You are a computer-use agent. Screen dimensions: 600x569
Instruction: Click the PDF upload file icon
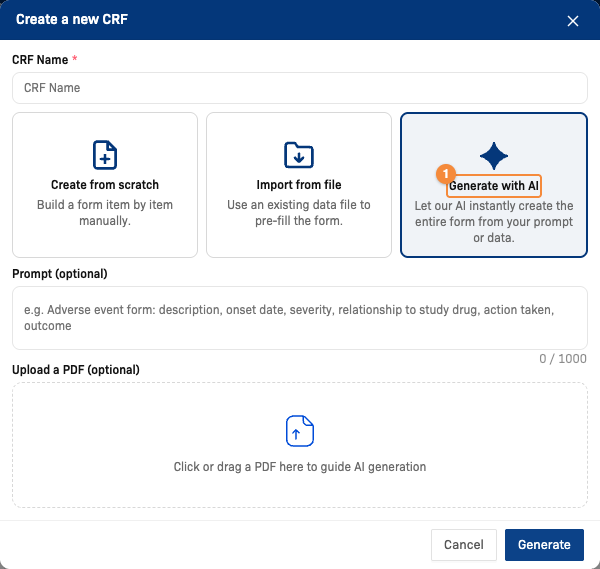click(x=300, y=431)
